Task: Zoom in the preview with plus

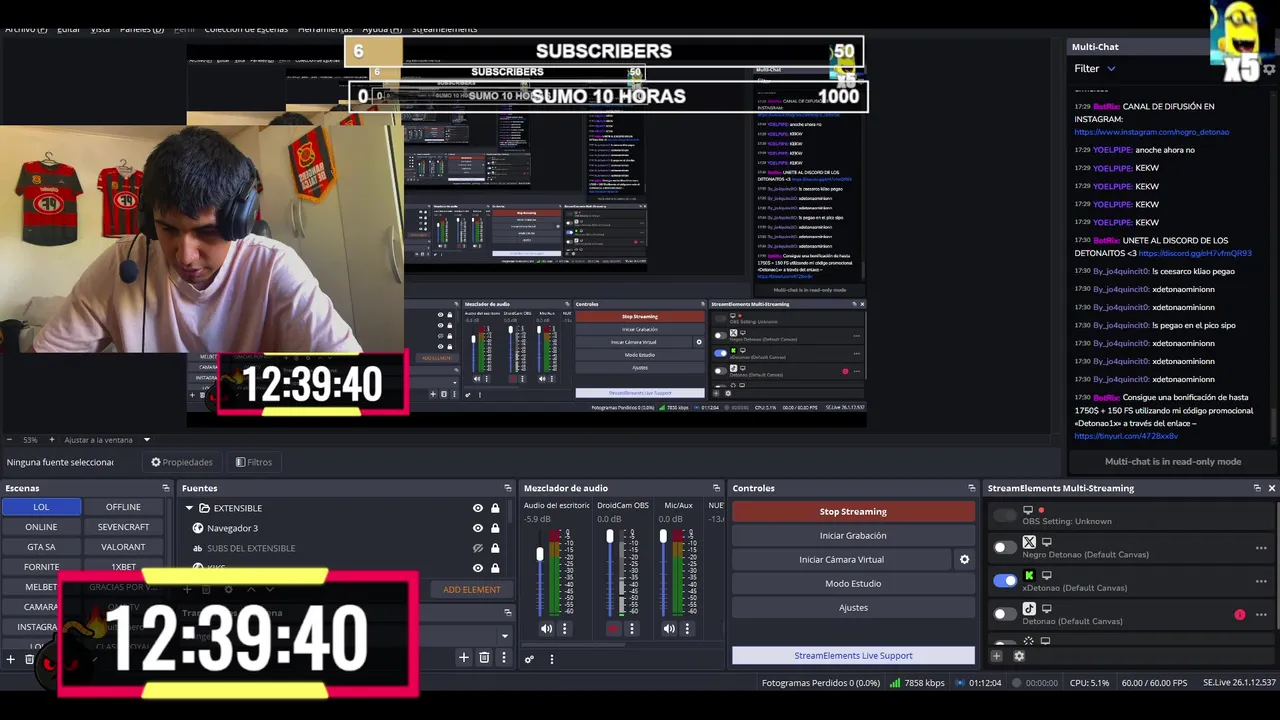Action: click(x=52, y=440)
